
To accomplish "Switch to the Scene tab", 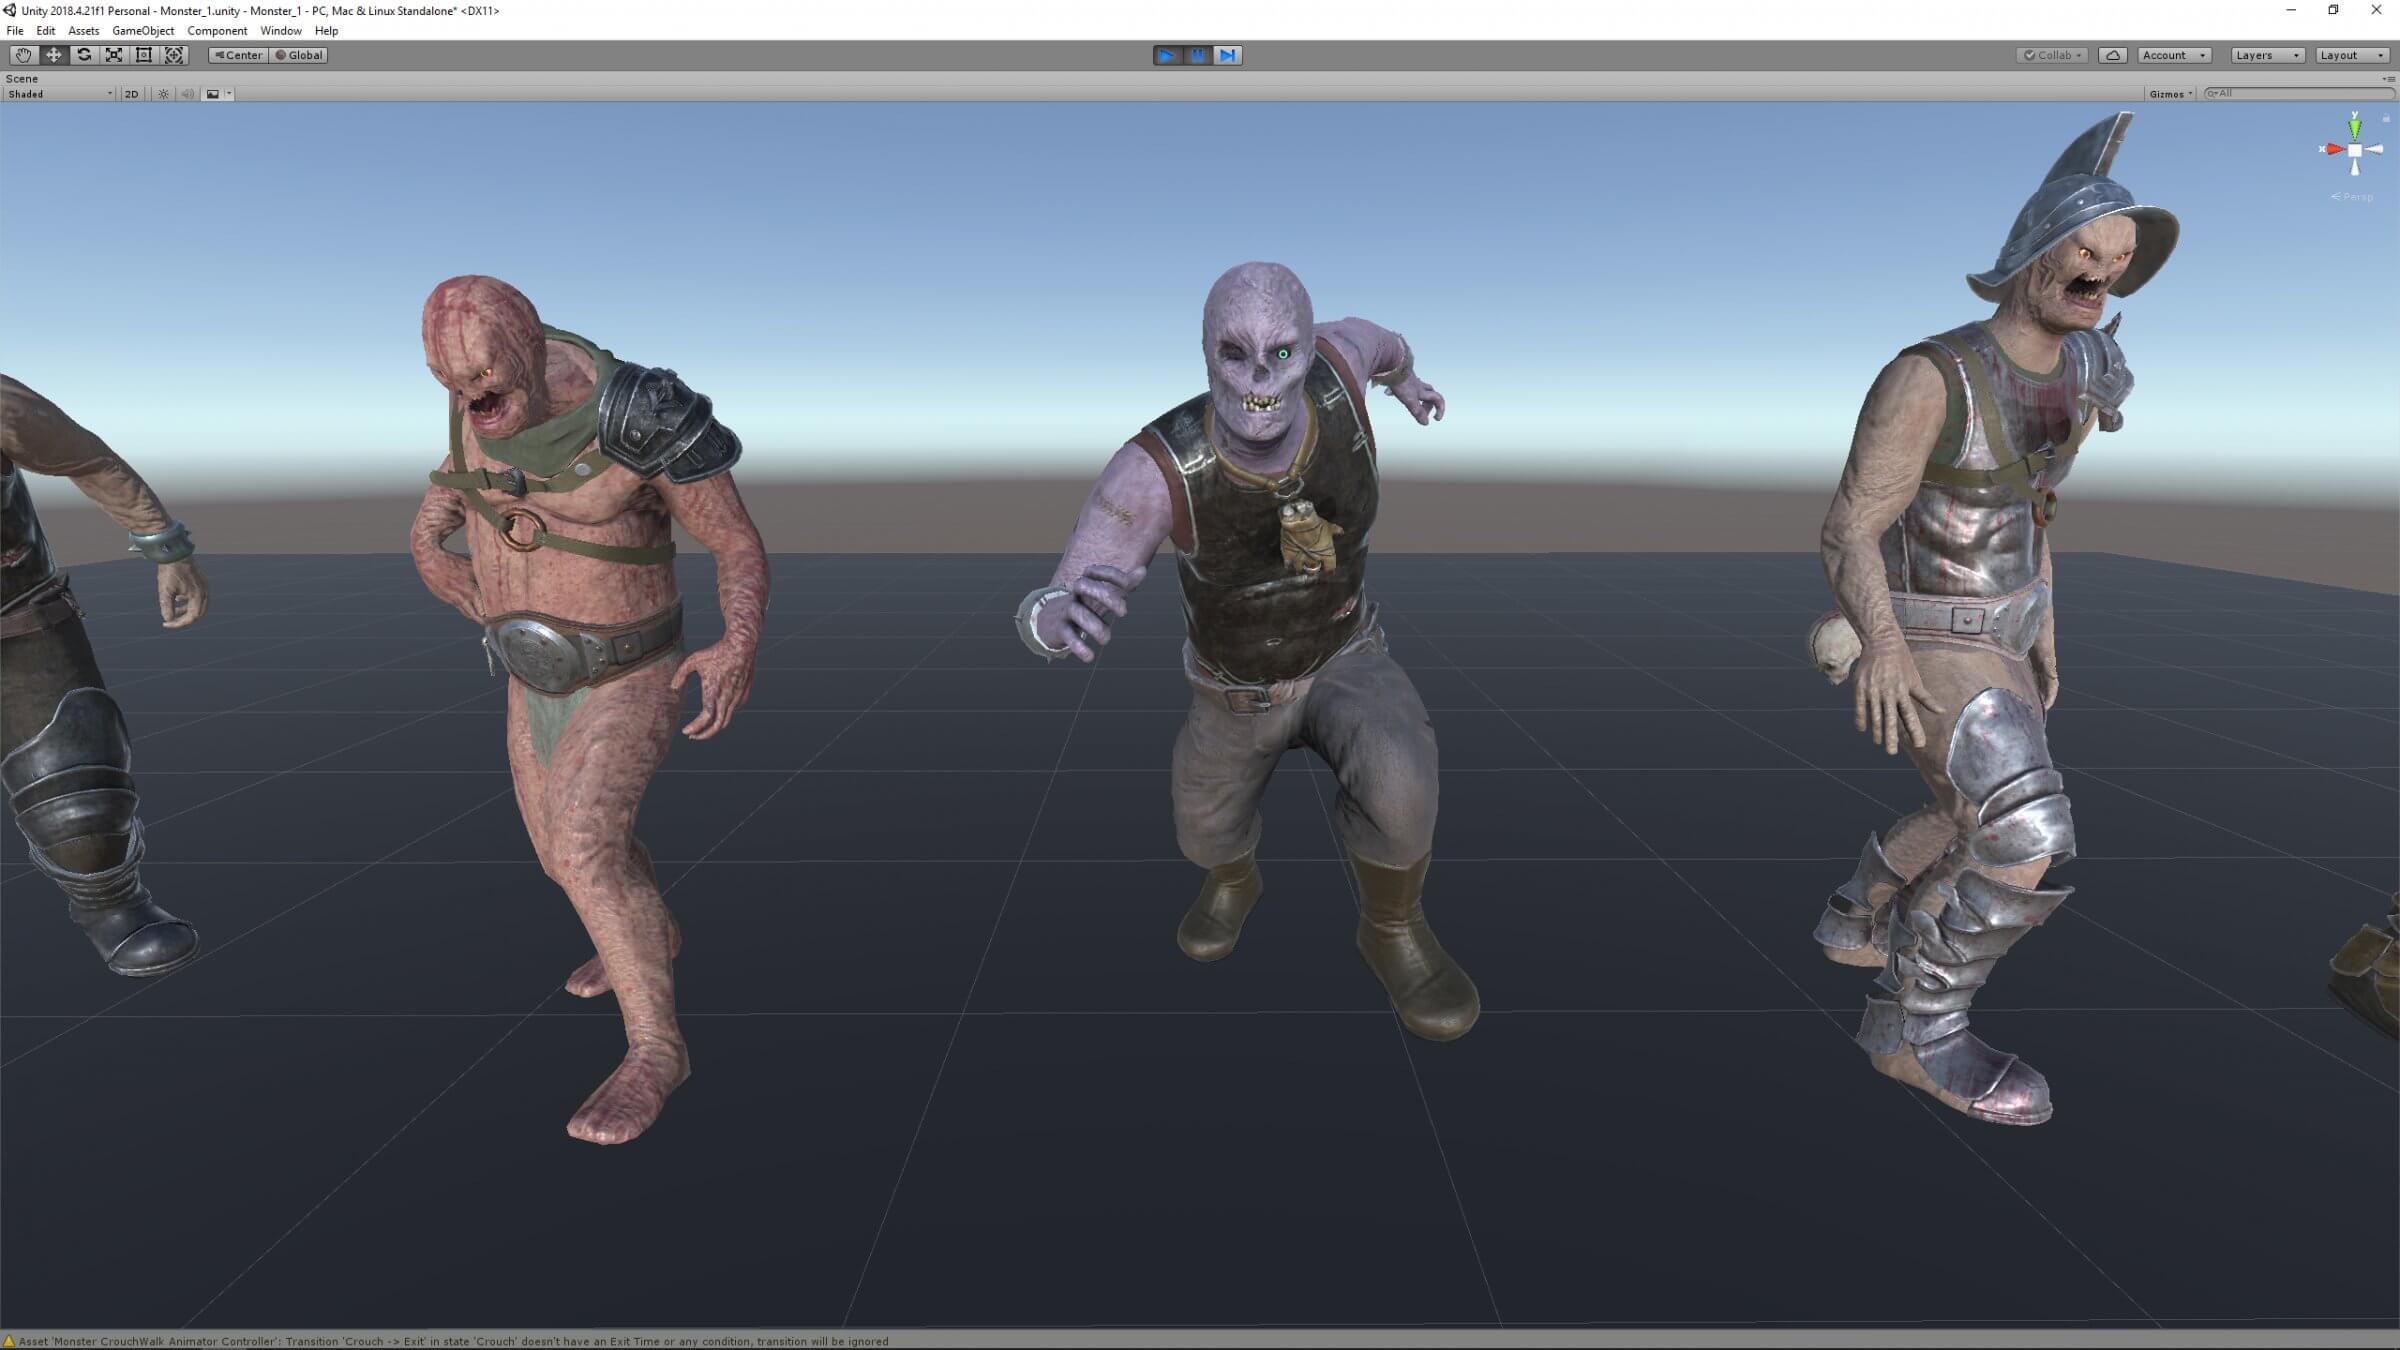I will coord(22,78).
